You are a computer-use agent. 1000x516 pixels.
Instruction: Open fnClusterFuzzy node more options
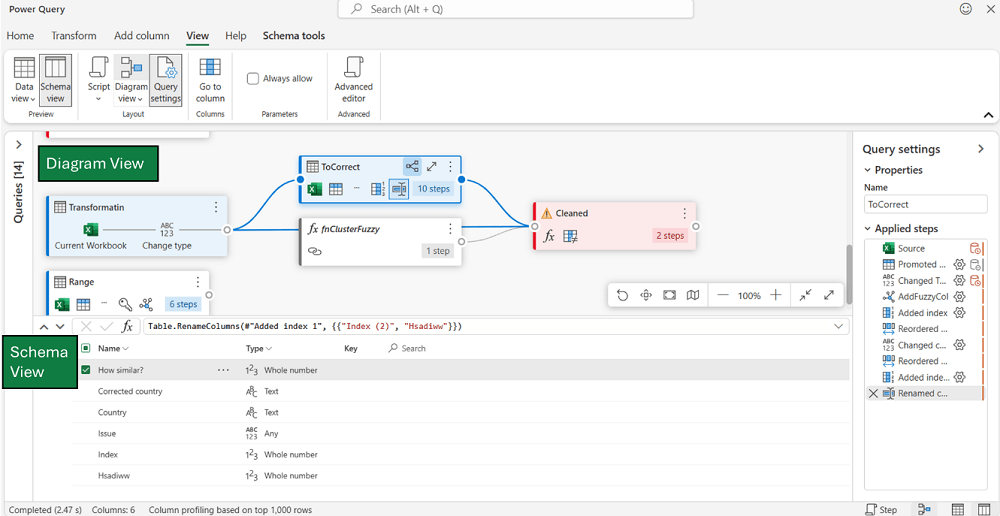tap(450, 228)
